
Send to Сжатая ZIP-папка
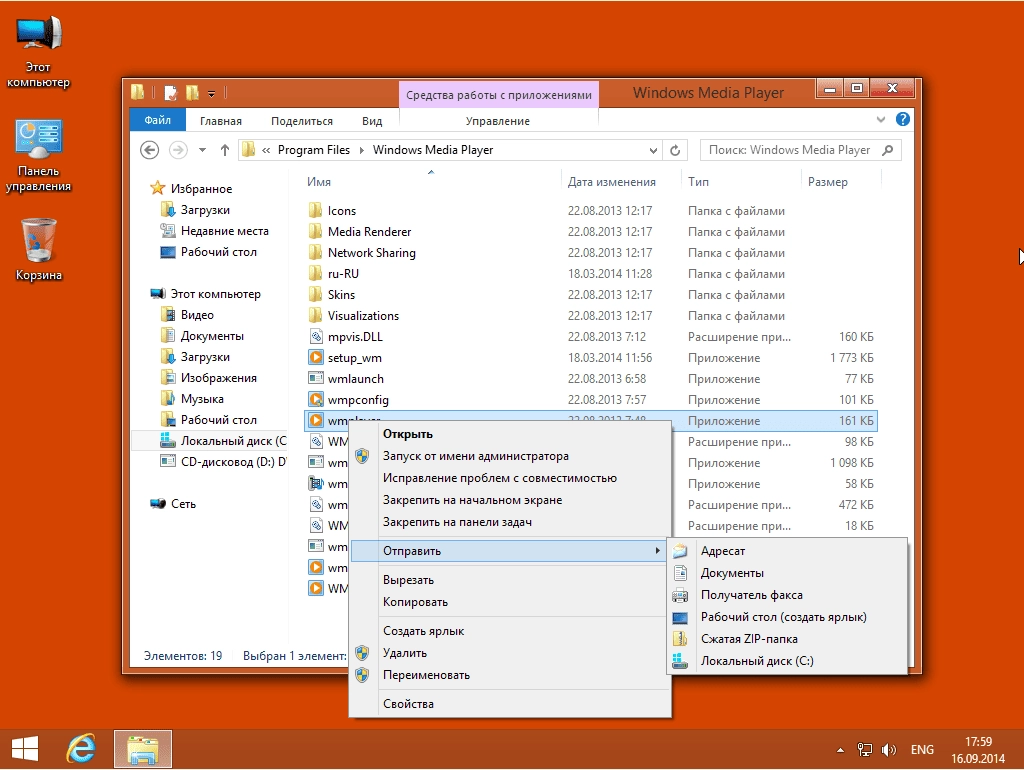[787, 639]
